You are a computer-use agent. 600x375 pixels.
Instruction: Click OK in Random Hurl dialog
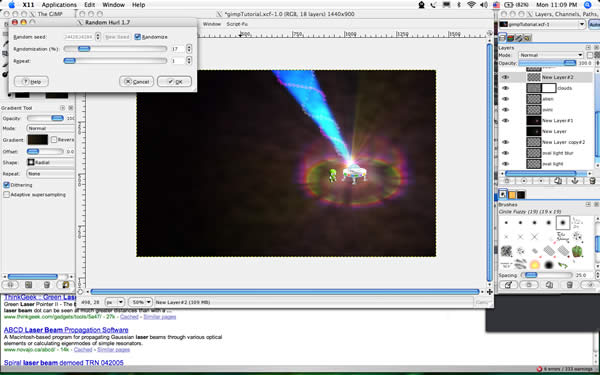point(174,82)
